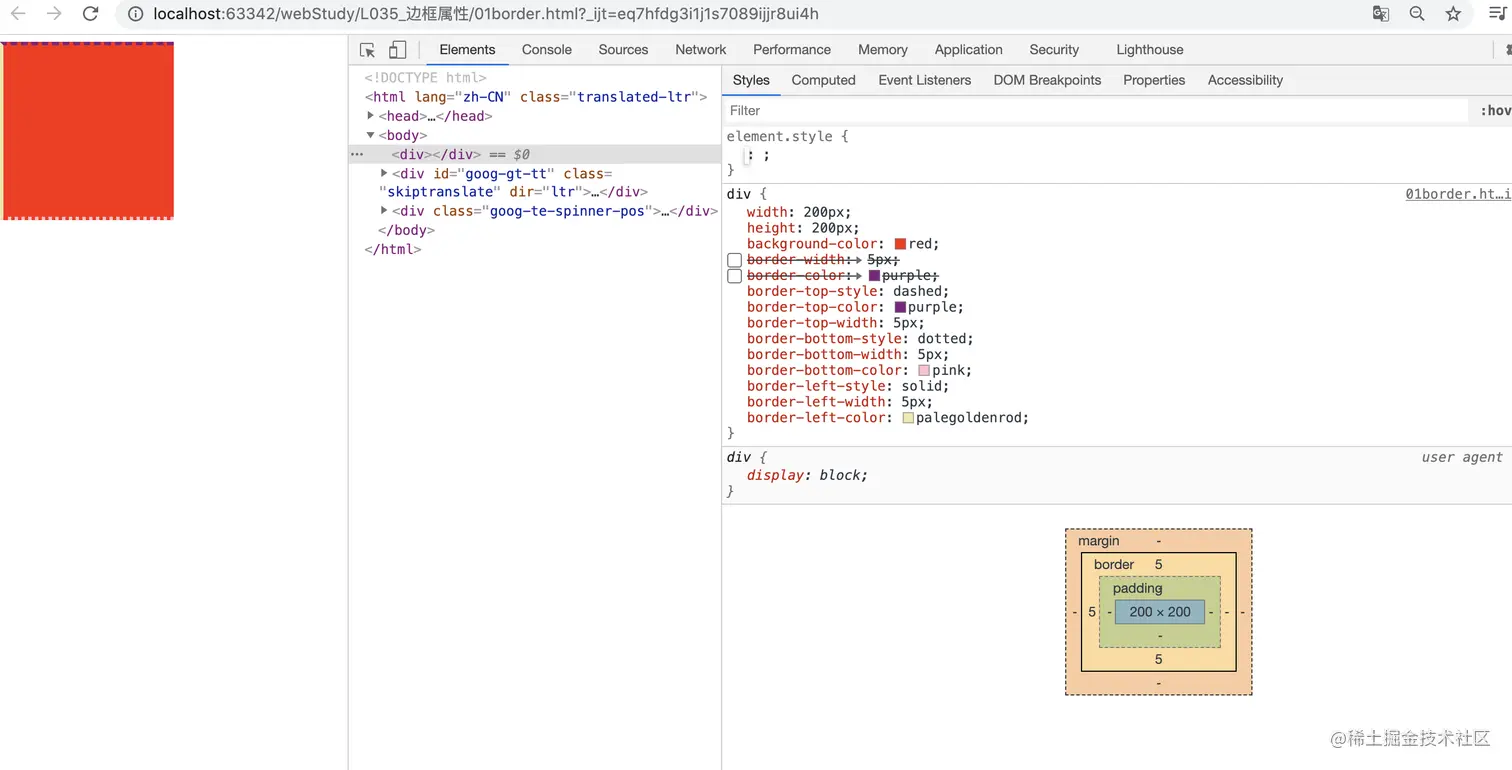Open the Console tab
Viewport: 1512px width, 770px height.
coord(547,50)
